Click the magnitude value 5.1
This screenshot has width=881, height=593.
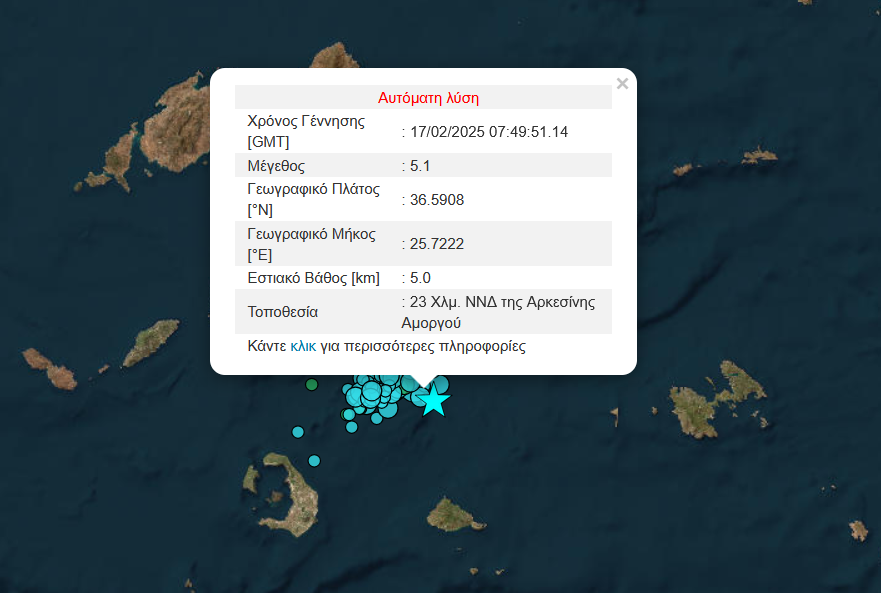coord(420,166)
